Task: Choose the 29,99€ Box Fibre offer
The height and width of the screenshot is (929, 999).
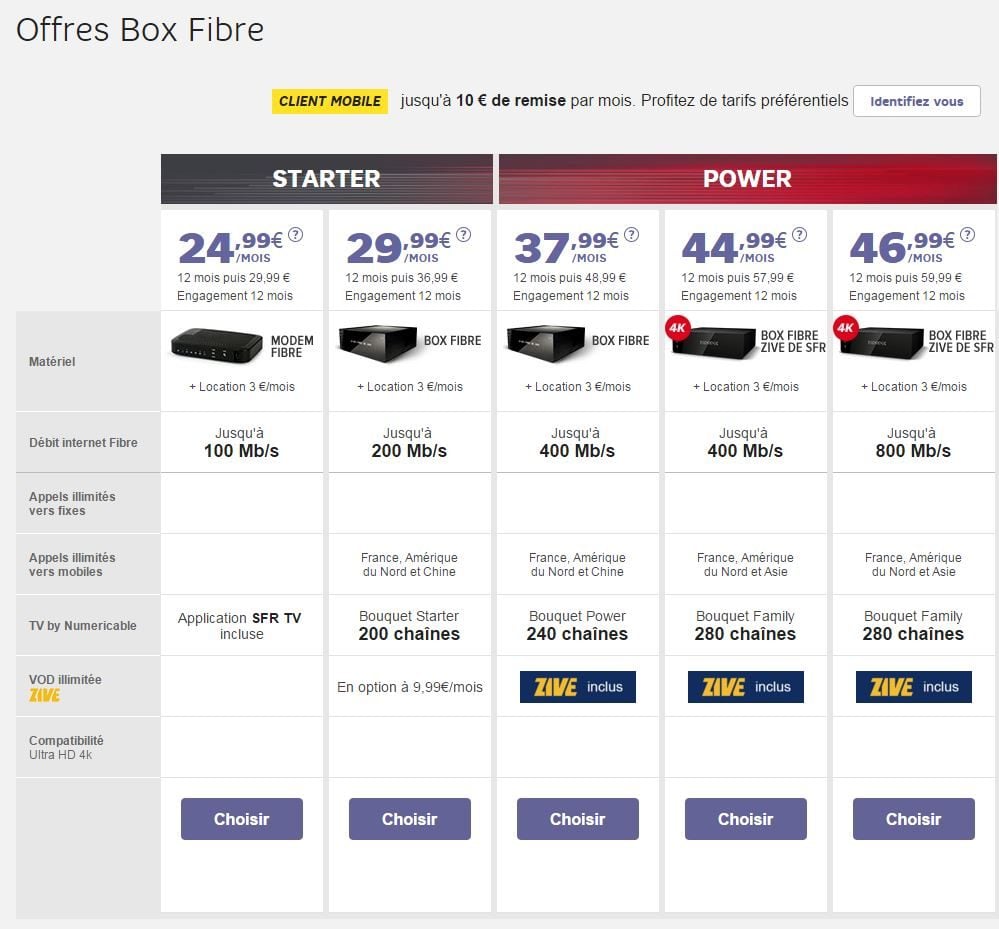Action: (x=409, y=819)
